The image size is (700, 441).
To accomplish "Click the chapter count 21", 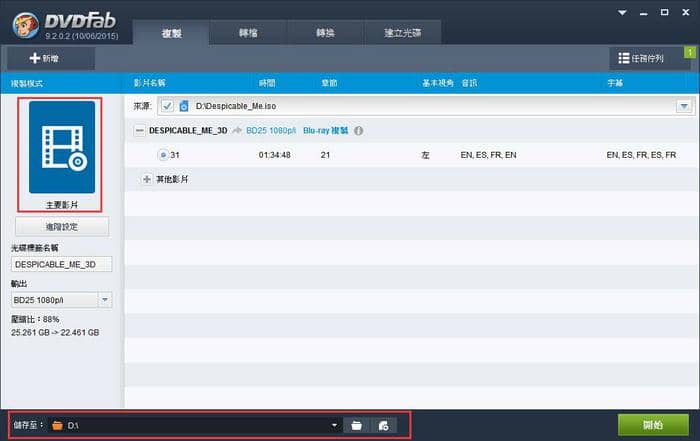I will click(x=325, y=155).
